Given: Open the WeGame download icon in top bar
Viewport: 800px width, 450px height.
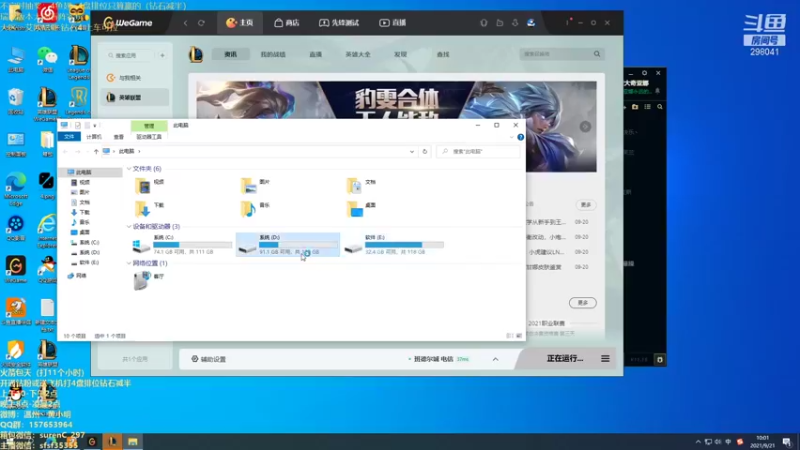Looking at the screenshot, I should coord(515,23).
